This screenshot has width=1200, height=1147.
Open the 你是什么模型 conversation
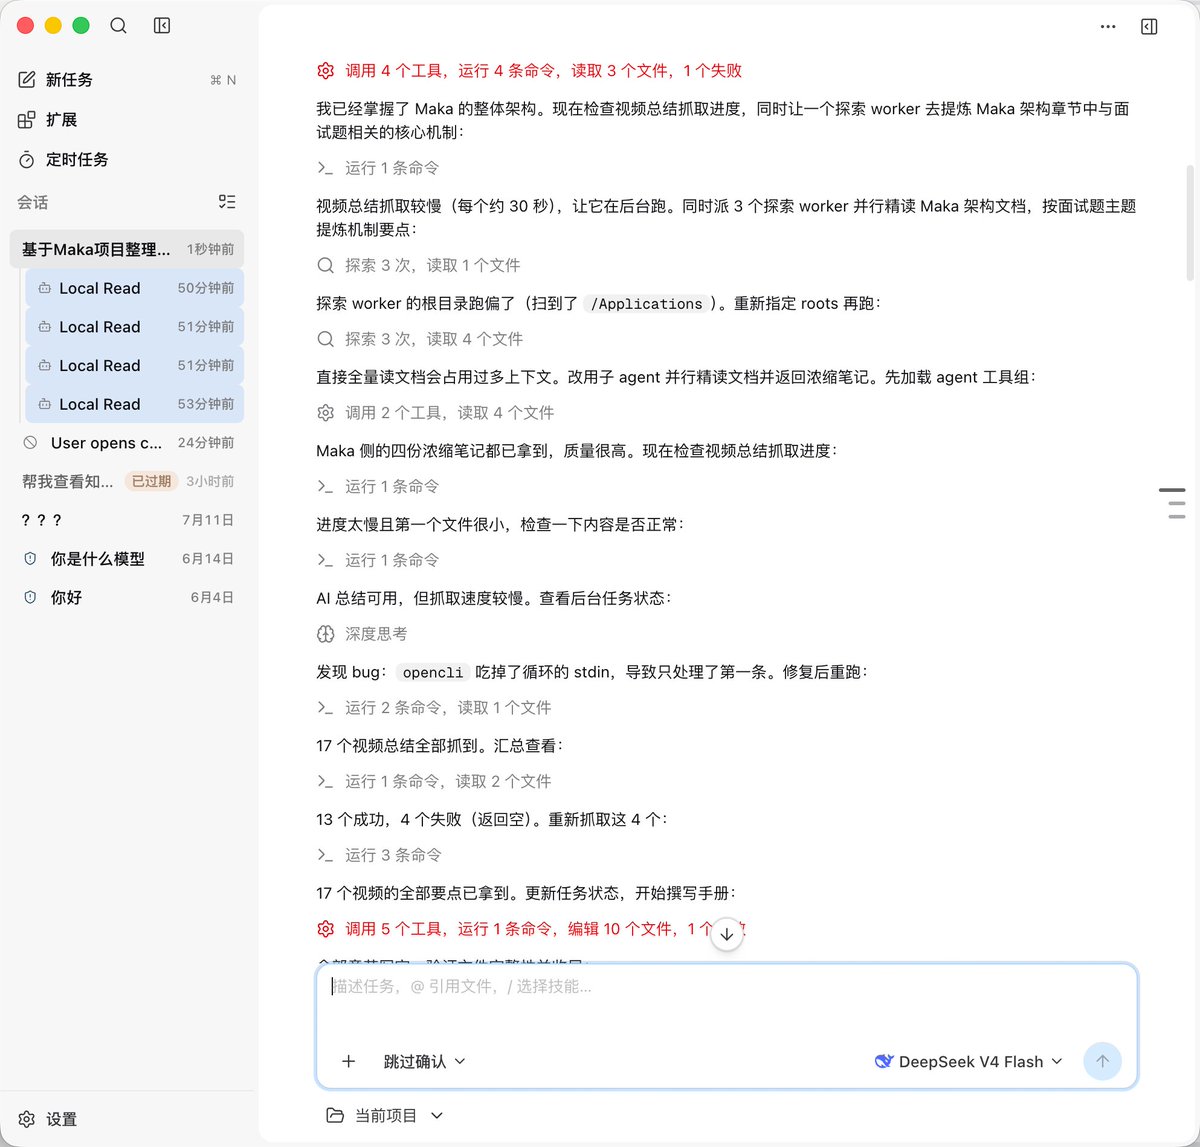pos(127,559)
